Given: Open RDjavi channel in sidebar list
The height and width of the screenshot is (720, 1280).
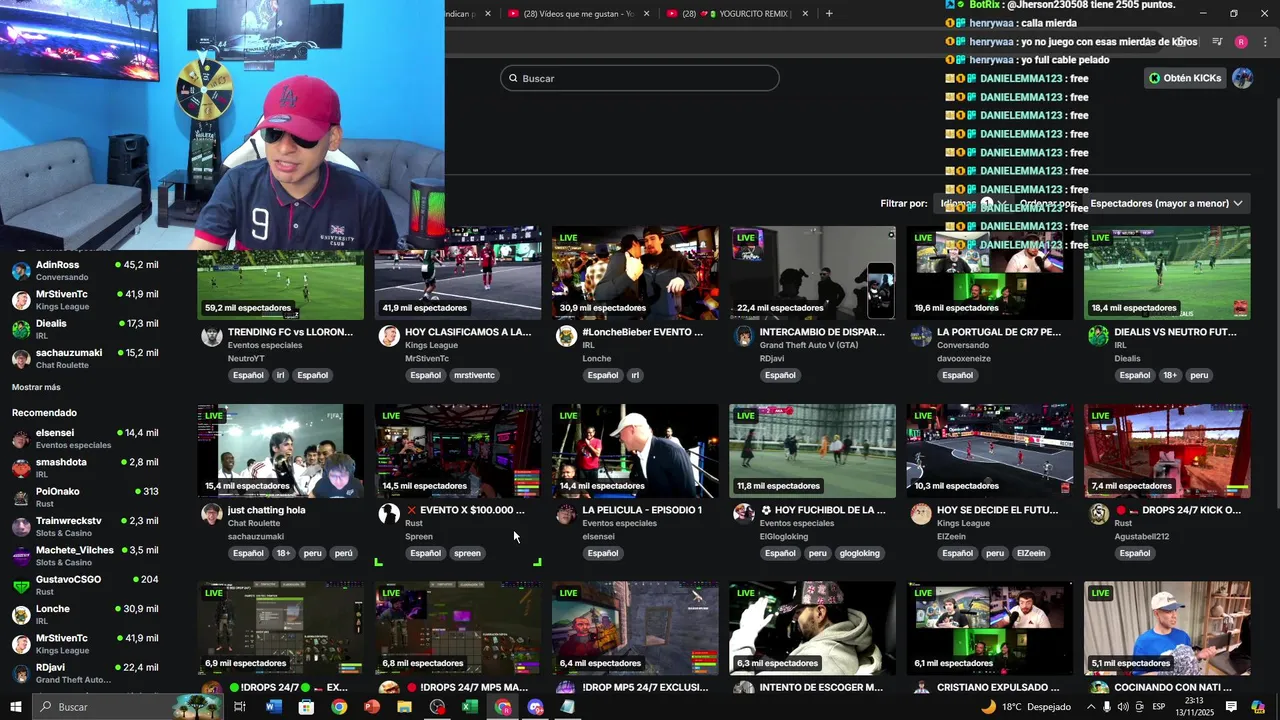Looking at the screenshot, I should (85, 673).
